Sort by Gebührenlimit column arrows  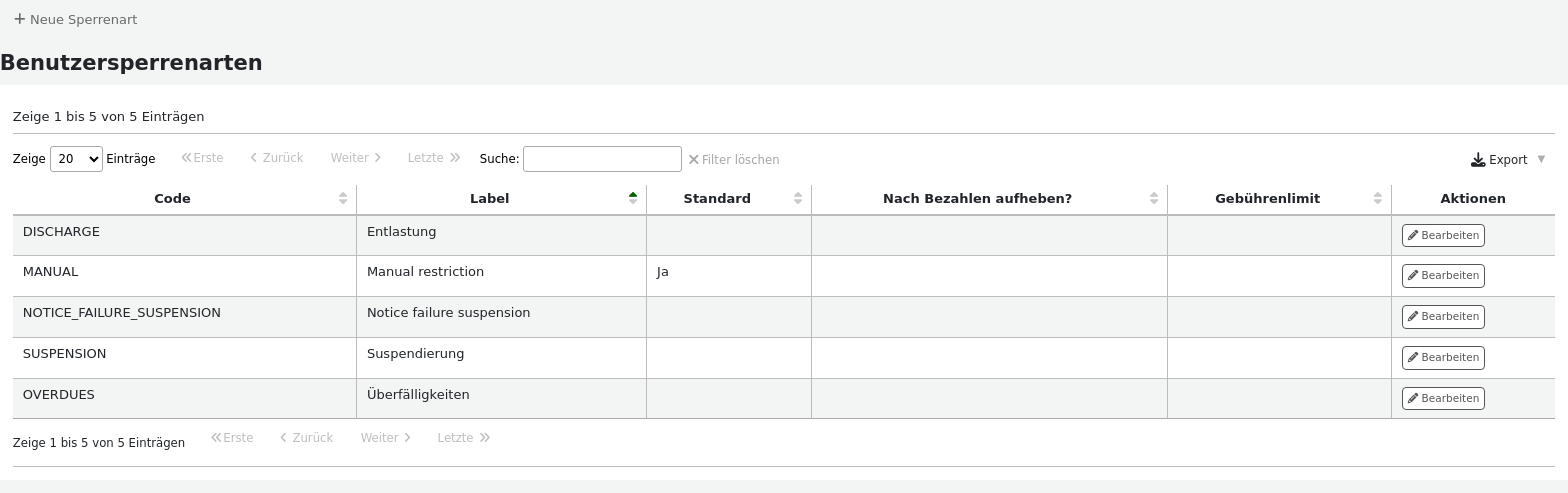pyautogui.click(x=1378, y=198)
